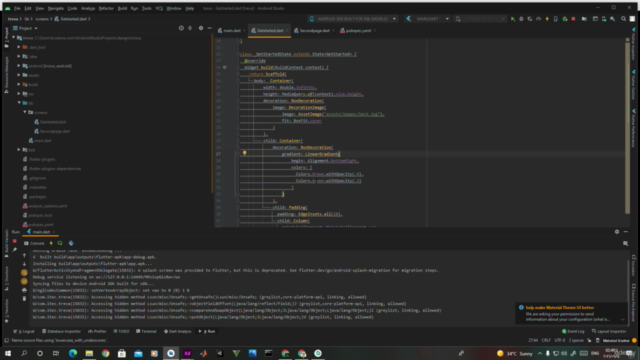This screenshot has width=640, height=360.
Task: Open the Refactor menu
Action: [106, 8]
